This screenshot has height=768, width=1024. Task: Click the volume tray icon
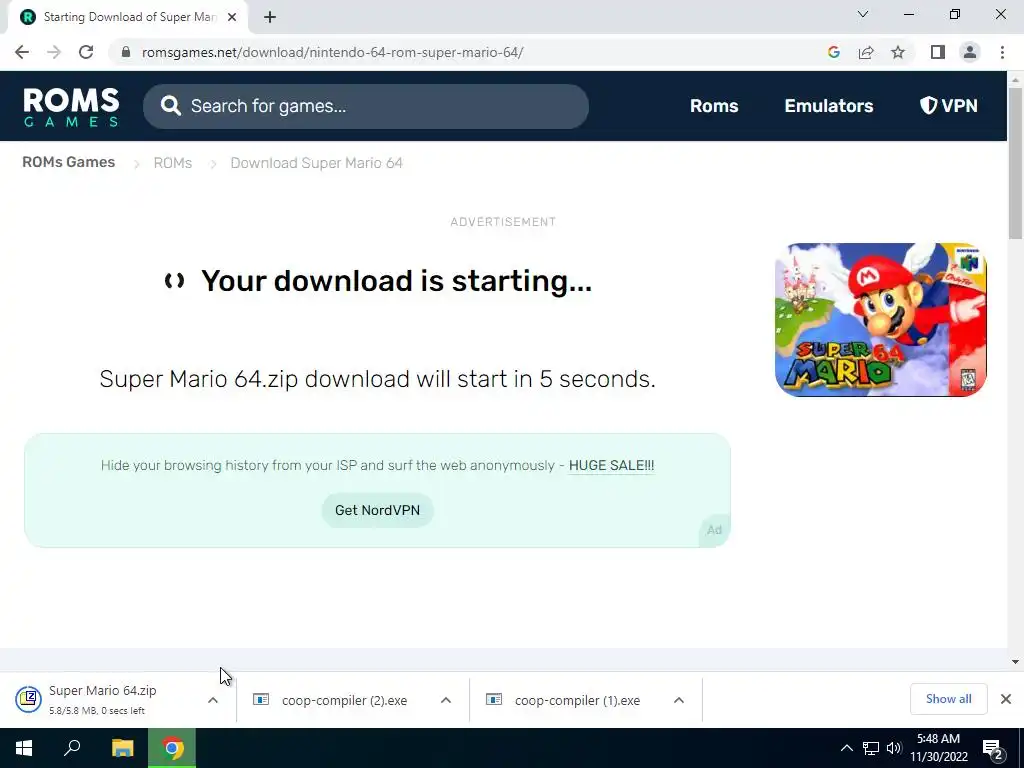coord(894,748)
